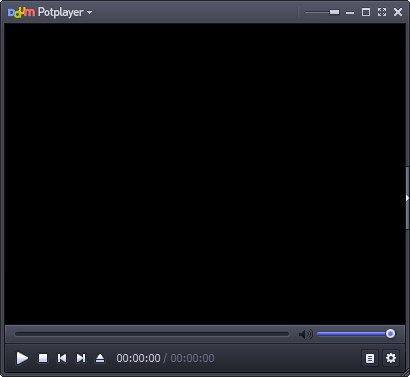Click the elapsed time 00:00:00 display
The width and height of the screenshot is (410, 377).
138,358
